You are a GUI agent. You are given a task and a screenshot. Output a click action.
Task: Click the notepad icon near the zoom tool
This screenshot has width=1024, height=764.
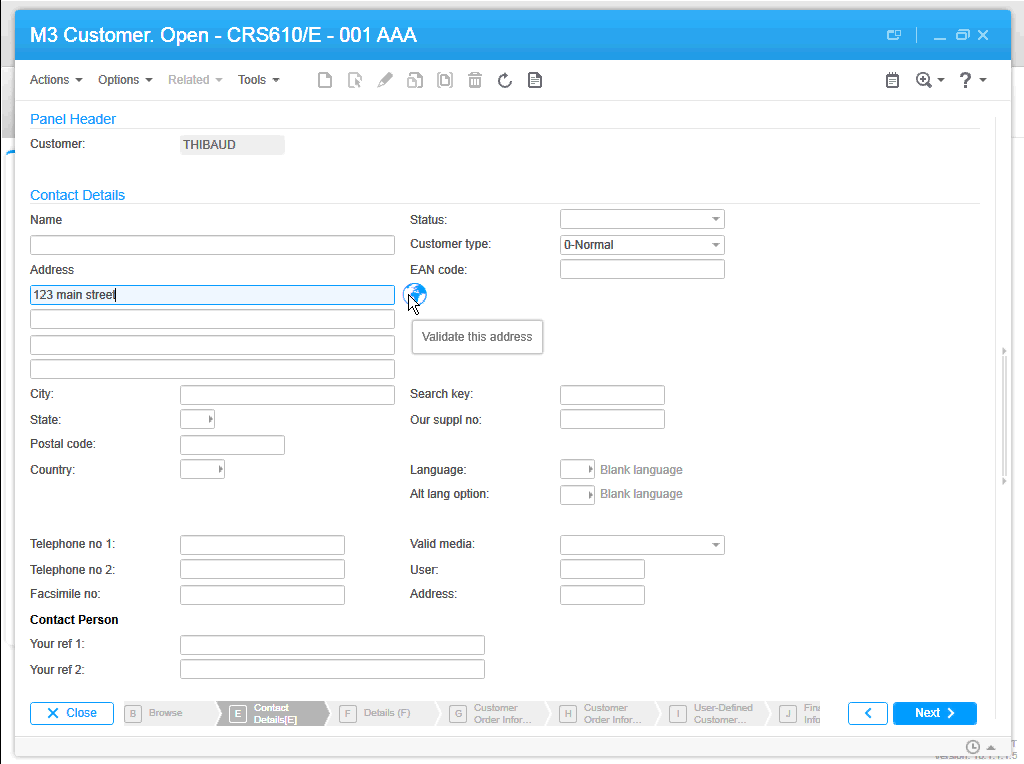893,80
